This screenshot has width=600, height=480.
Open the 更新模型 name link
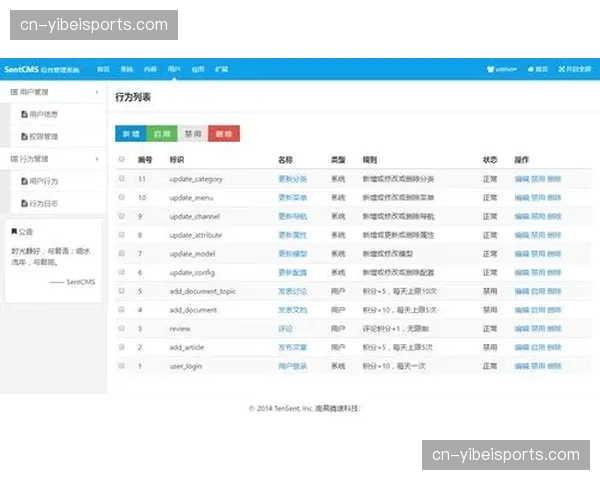point(292,254)
